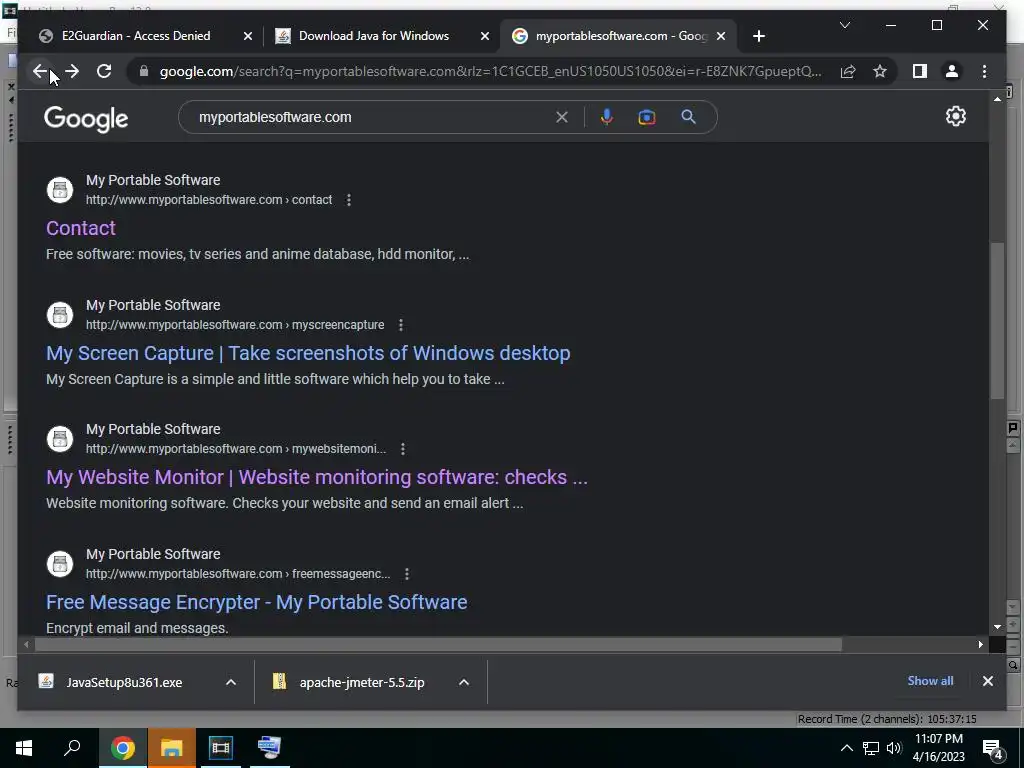
Task: Open the downloaded JavaSetup8u361.exe file
Action: pos(124,682)
